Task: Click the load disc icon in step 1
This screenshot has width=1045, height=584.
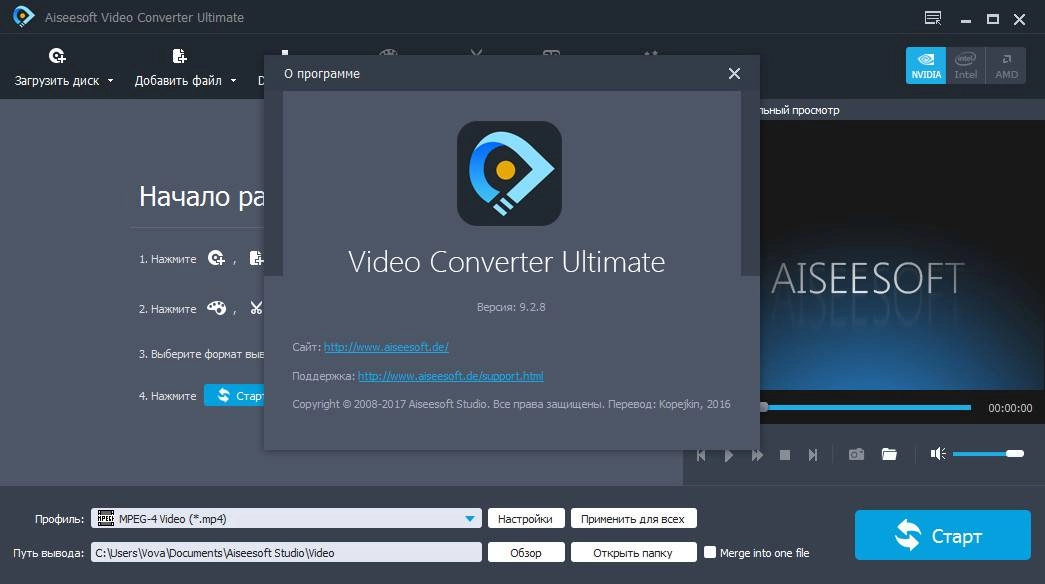Action: [216, 258]
